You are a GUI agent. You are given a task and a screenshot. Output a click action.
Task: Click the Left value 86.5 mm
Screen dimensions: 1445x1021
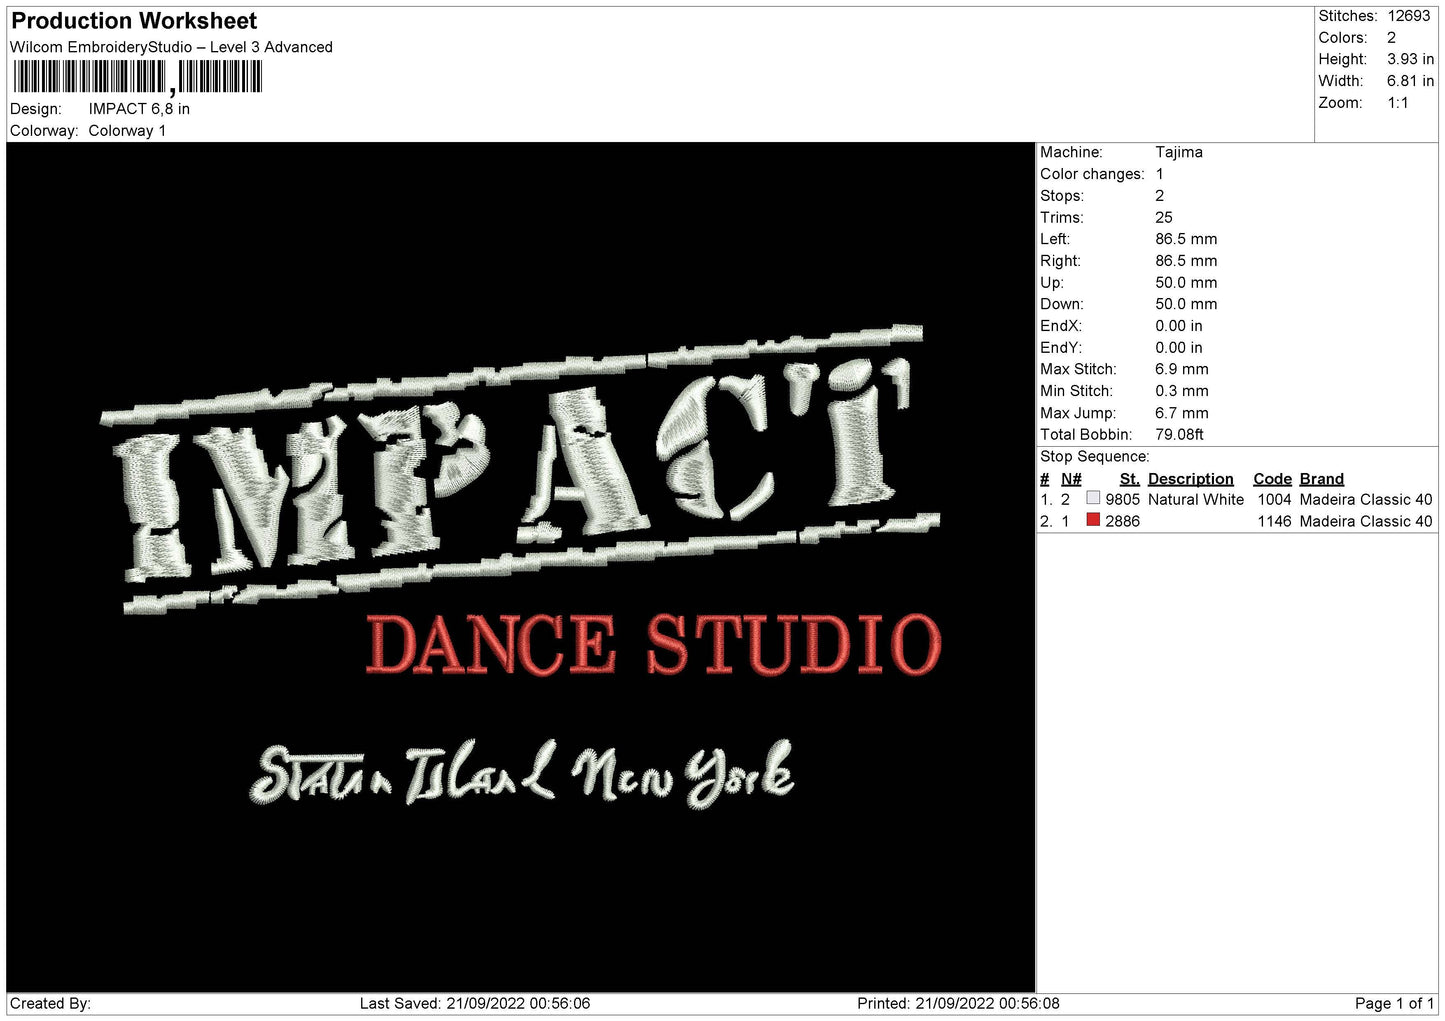tap(1186, 239)
